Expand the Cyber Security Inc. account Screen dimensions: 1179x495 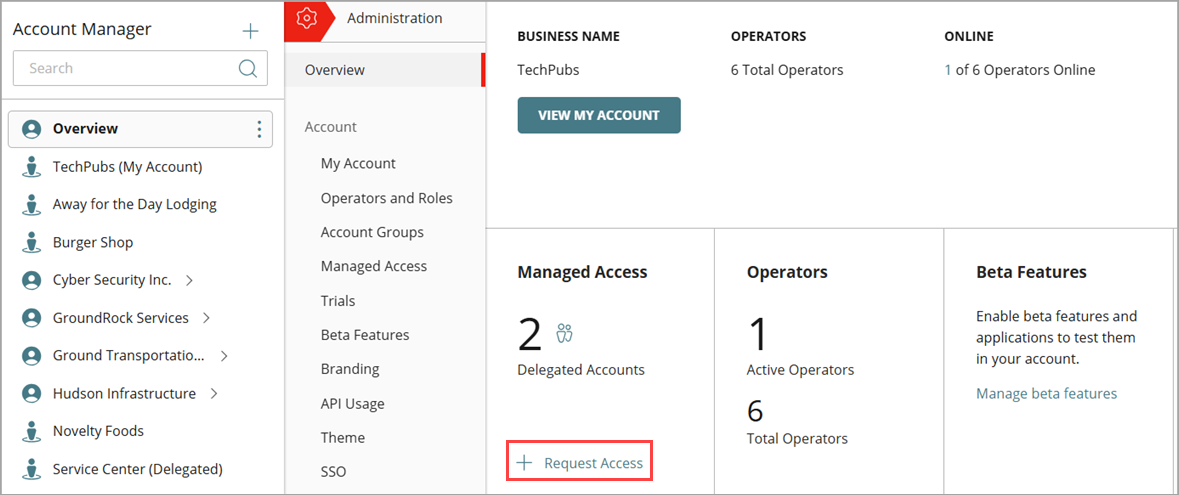190,280
